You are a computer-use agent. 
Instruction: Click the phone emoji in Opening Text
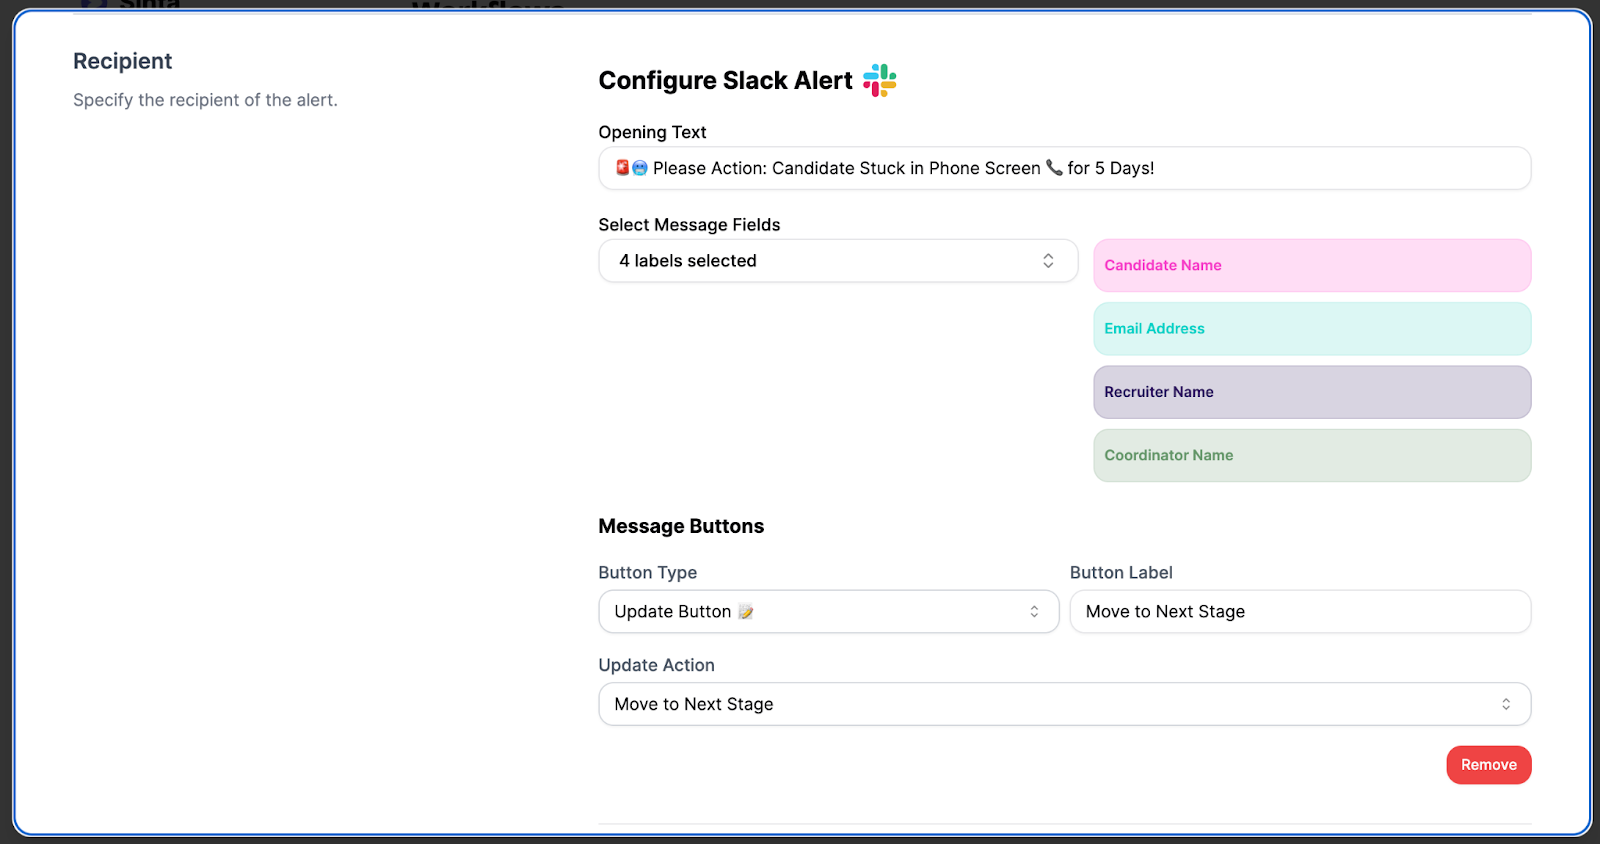(x=1054, y=168)
